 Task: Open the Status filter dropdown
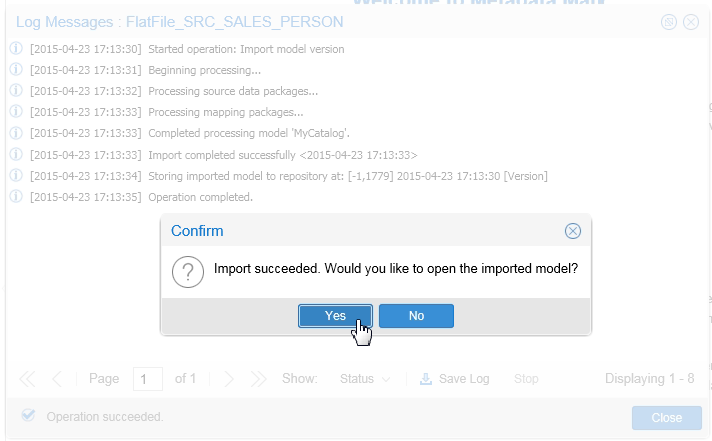(x=363, y=379)
